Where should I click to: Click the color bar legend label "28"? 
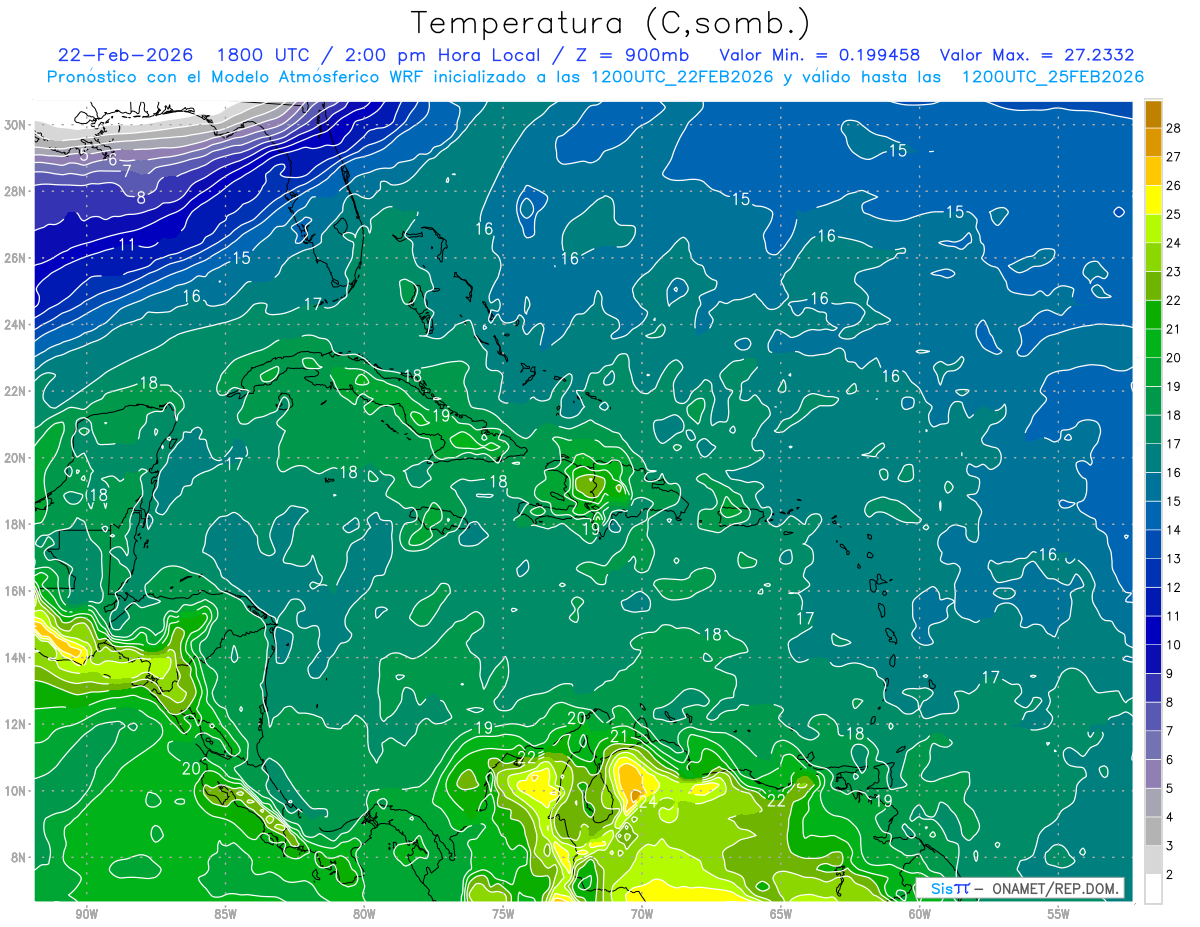1173,127
